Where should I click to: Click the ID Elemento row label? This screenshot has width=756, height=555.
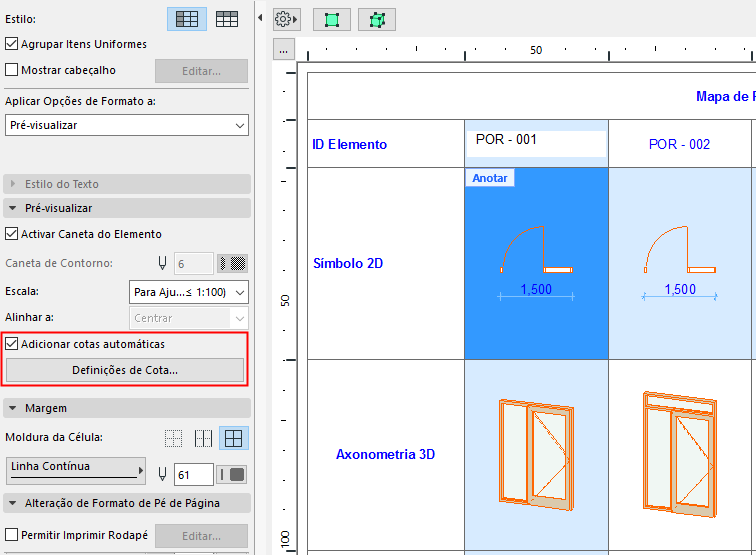pyautogui.click(x=350, y=145)
